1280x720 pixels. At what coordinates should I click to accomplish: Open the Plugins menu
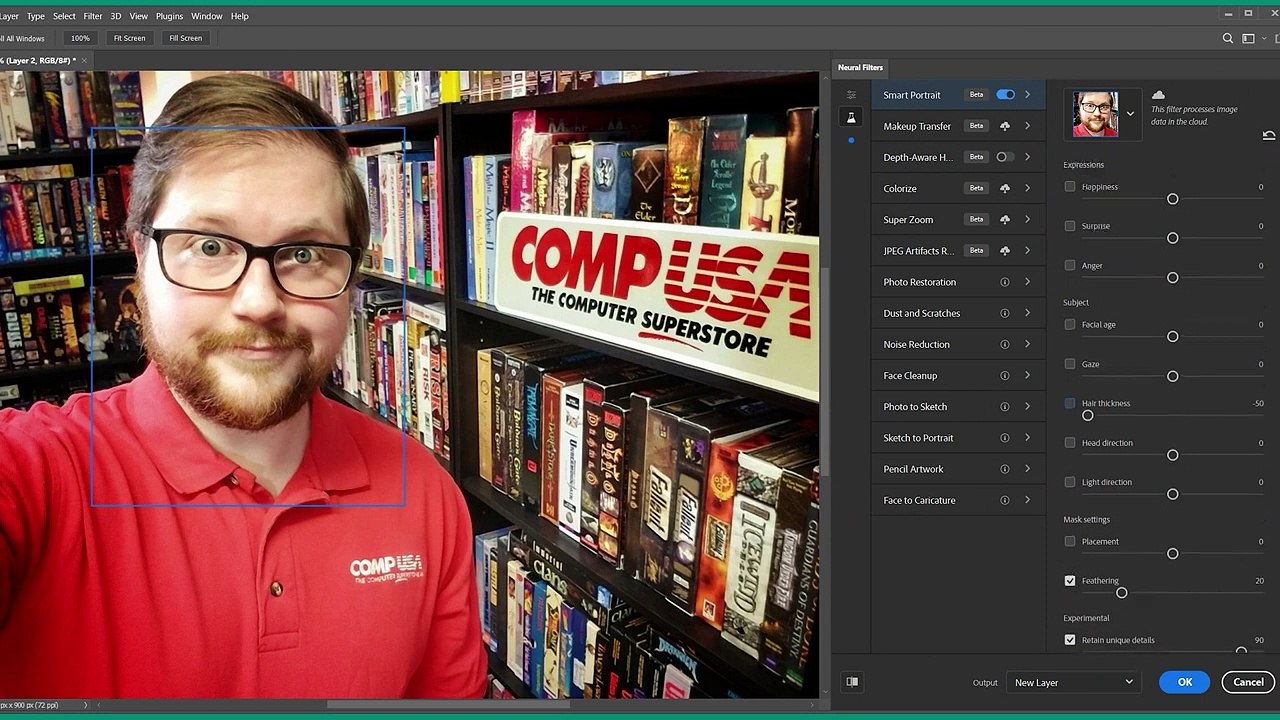click(170, 16)
